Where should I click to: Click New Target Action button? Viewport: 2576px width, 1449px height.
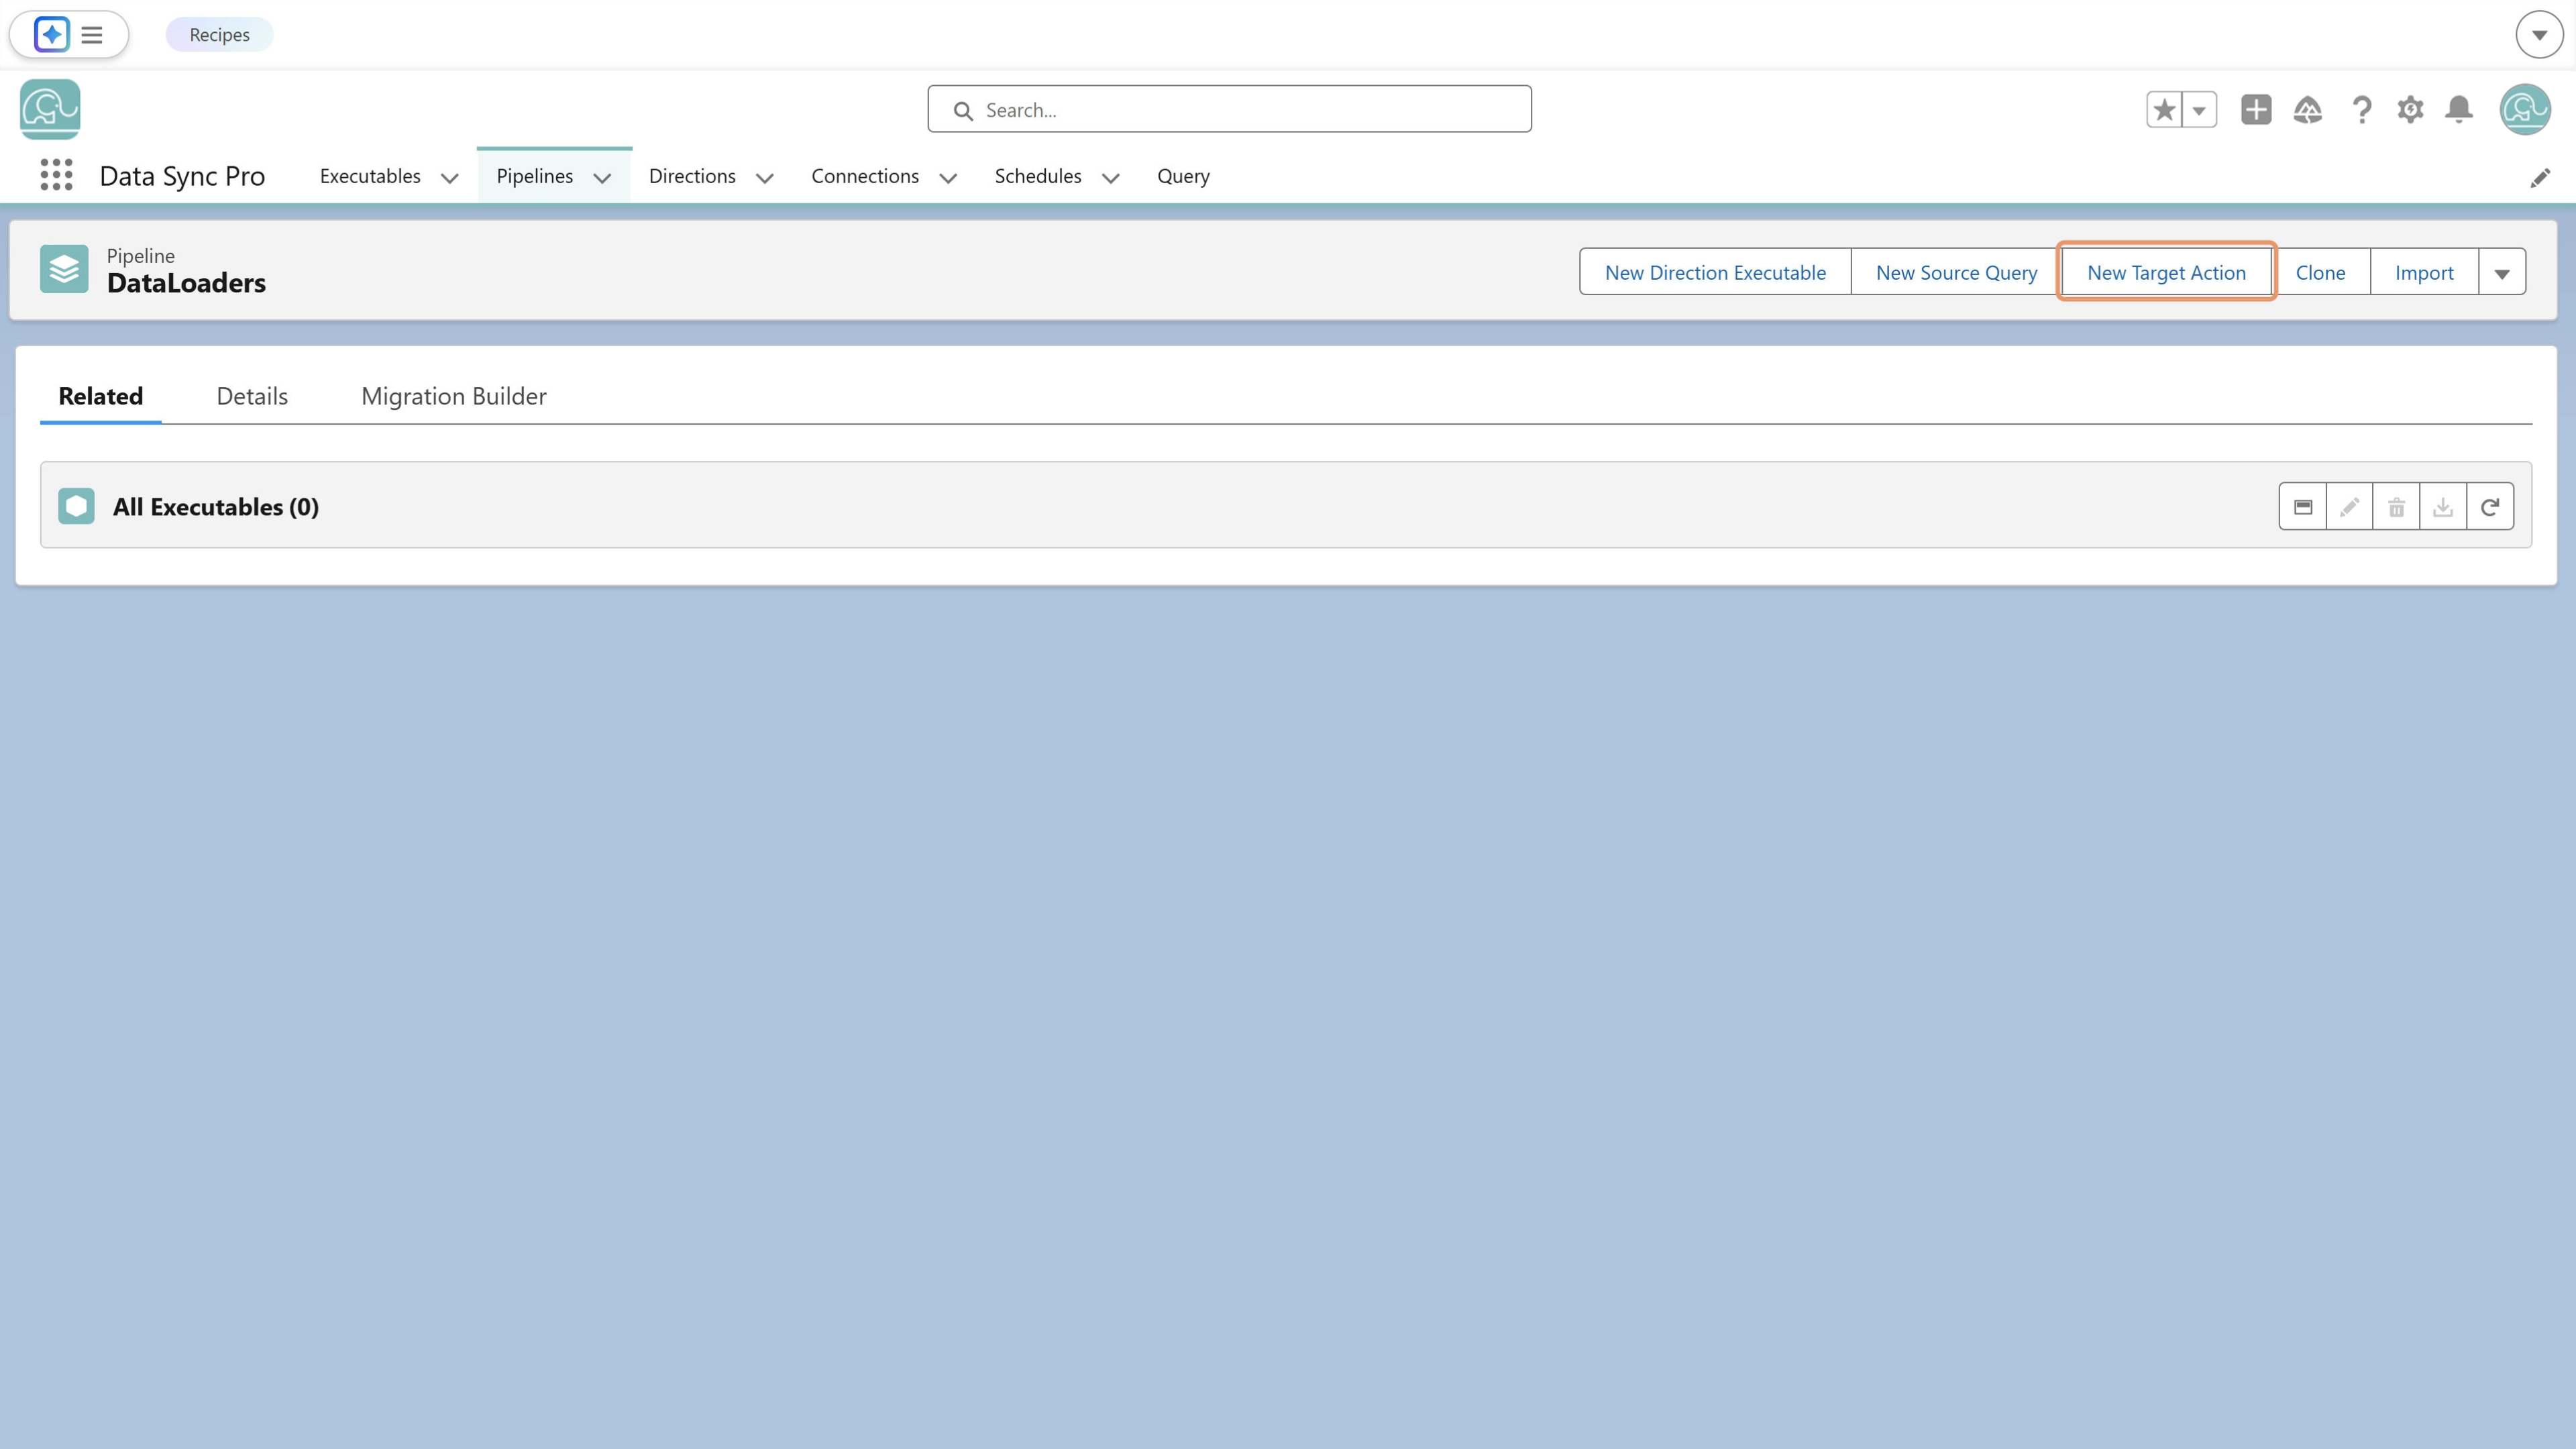[2166, 273]
